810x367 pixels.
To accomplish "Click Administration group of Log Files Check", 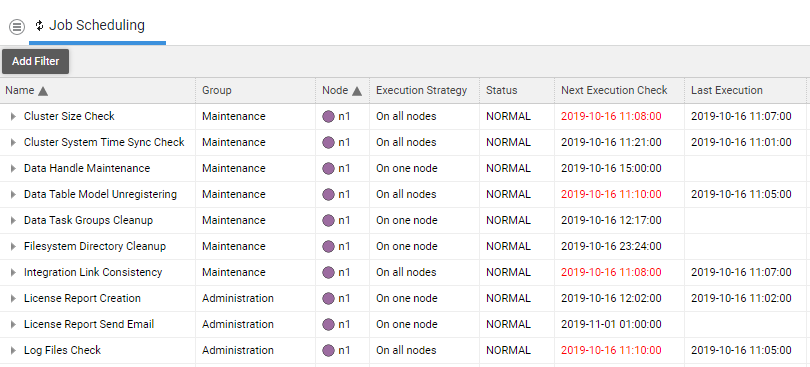I will click(238, 350).
